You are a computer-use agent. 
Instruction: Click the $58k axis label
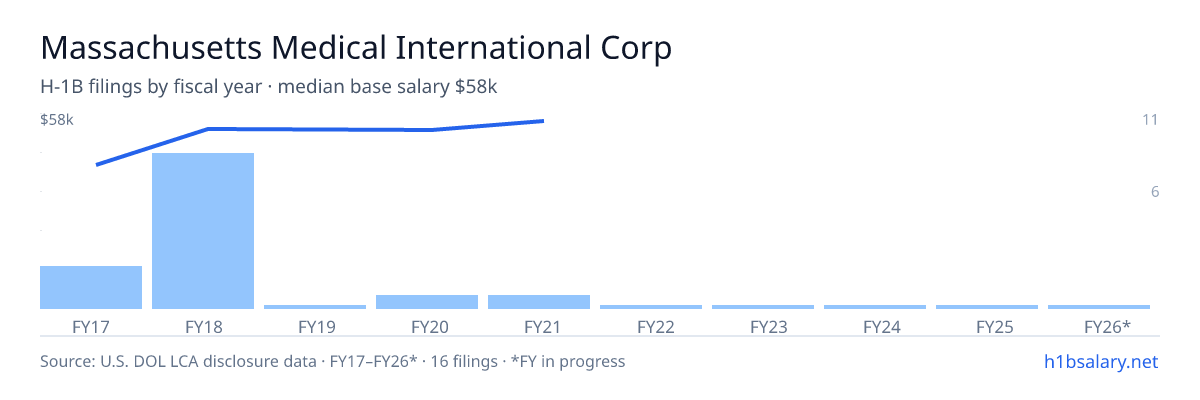pyautogui.click(x=57, y=120)
